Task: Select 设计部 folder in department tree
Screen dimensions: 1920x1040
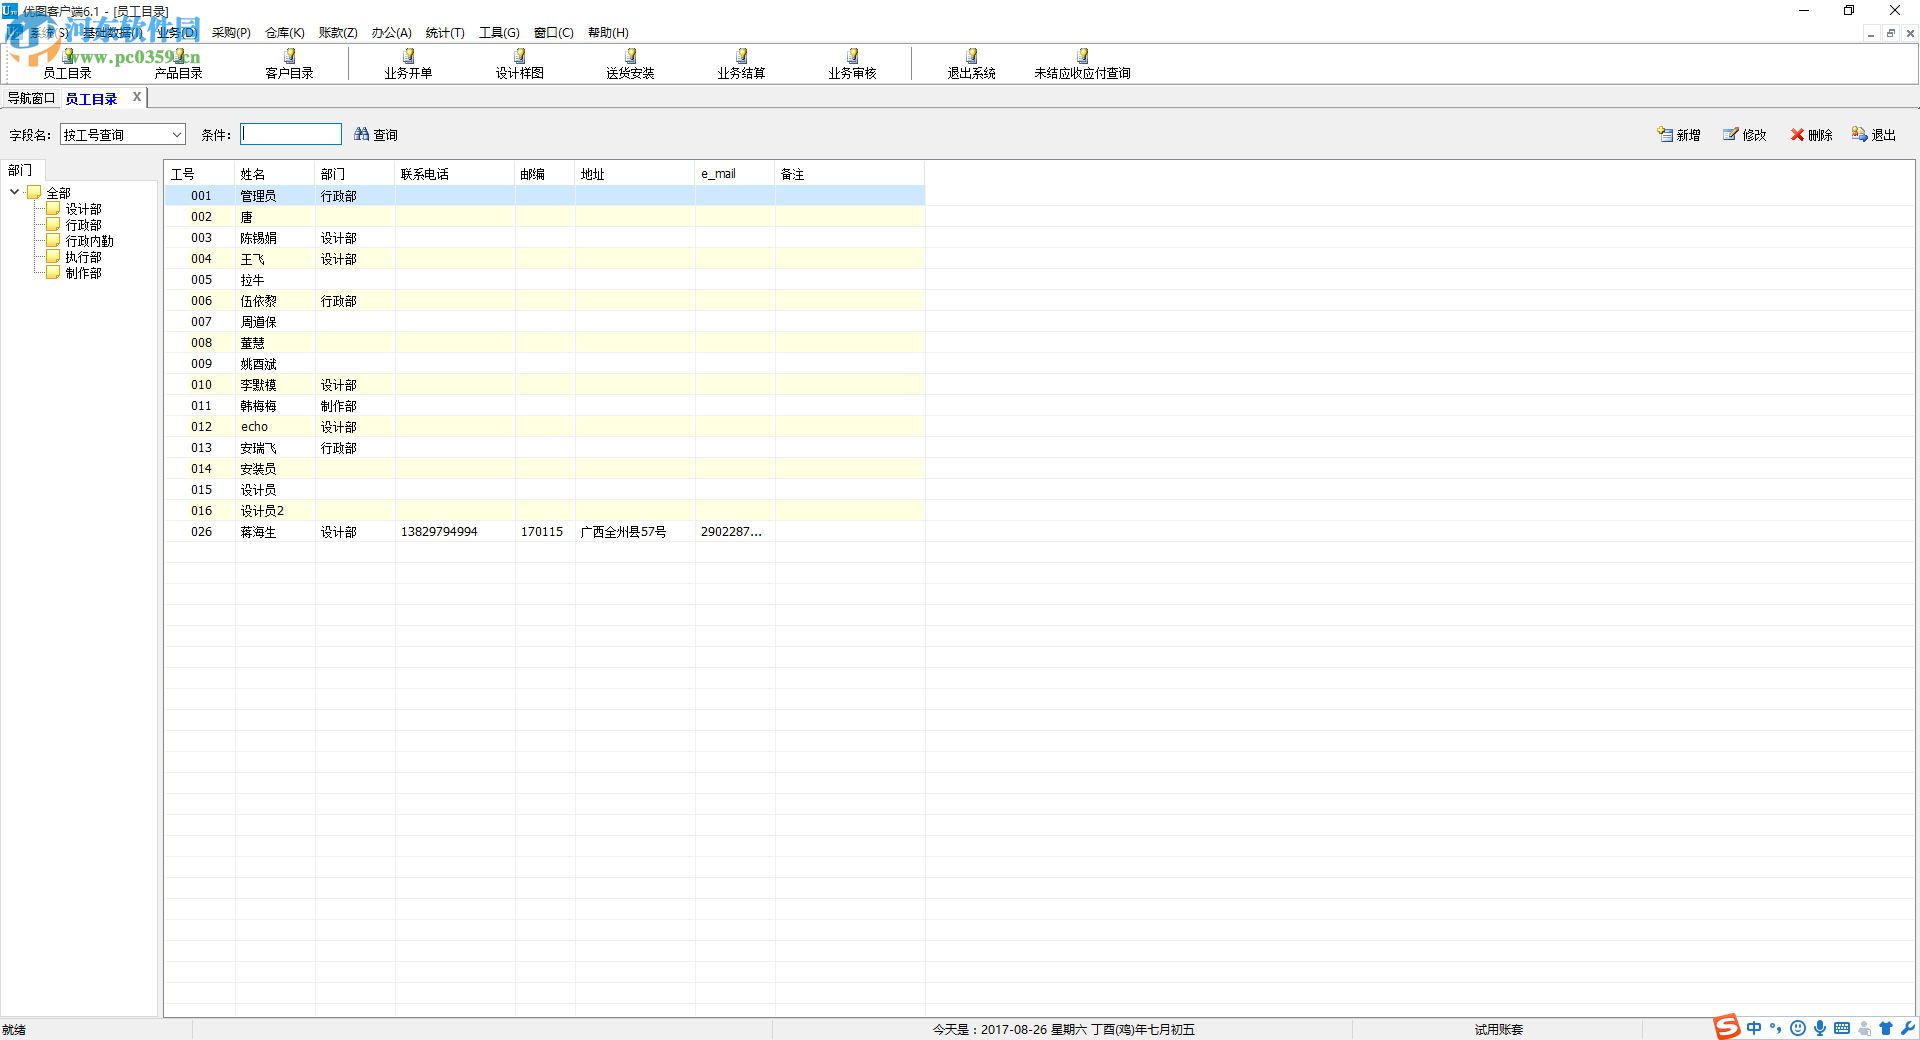Action: (x=83, y=209)
